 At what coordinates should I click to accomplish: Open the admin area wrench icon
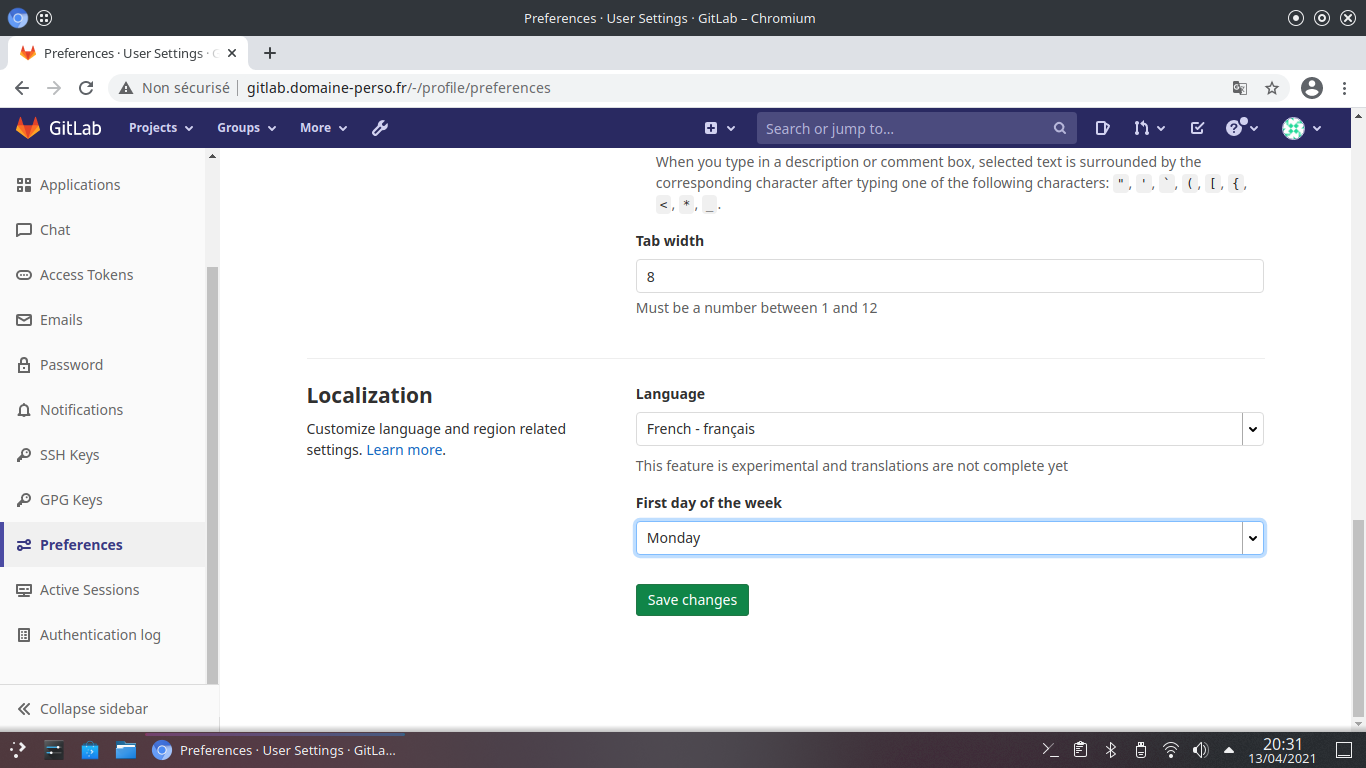coord(380,128)
